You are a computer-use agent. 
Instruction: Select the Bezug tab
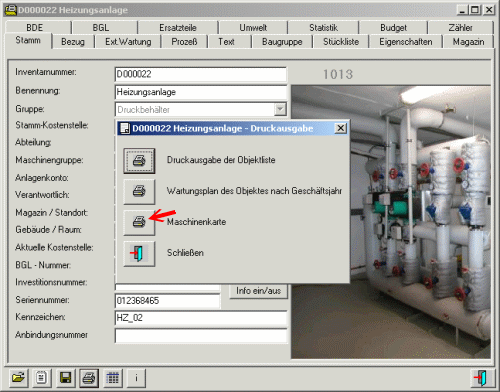click(73, 42)
